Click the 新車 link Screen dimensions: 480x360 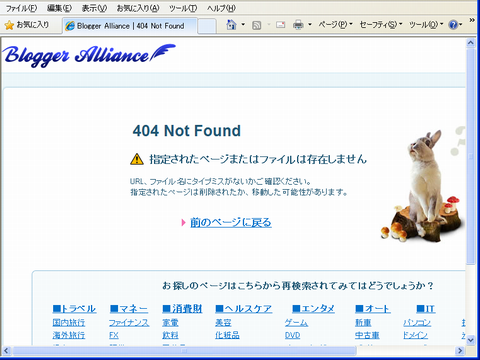[x=363, y=323]
